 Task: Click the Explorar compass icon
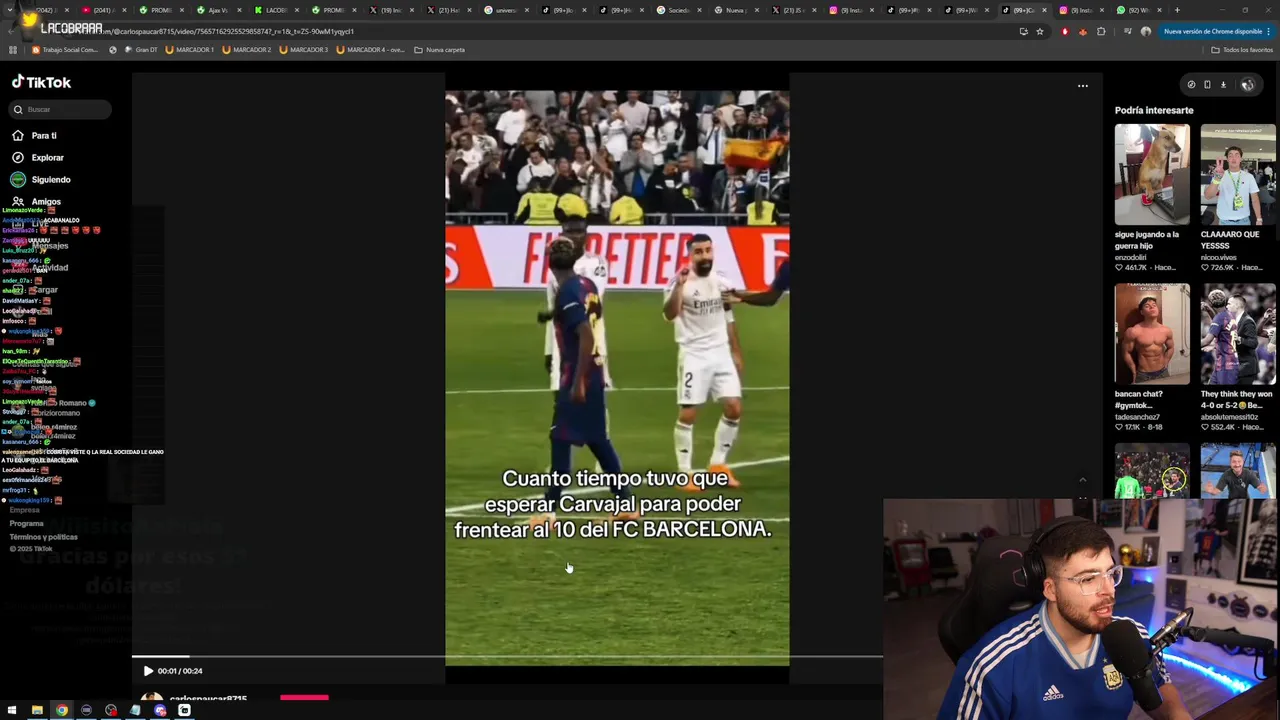[18, 157]
